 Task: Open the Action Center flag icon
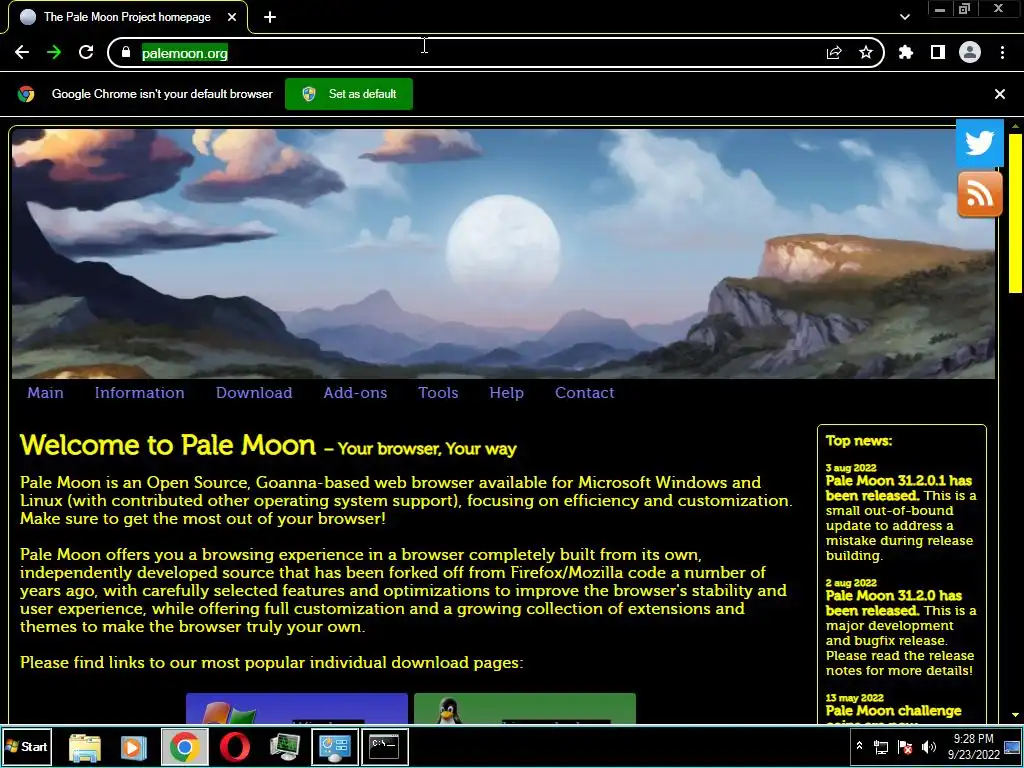click(x=904, y=747)
